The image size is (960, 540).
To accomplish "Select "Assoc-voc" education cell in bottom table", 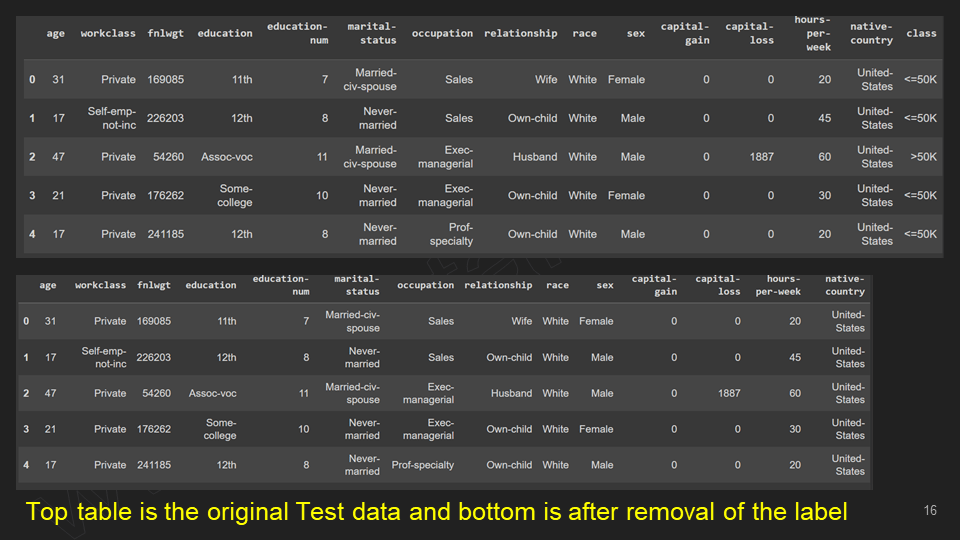I will click(212, 393).
